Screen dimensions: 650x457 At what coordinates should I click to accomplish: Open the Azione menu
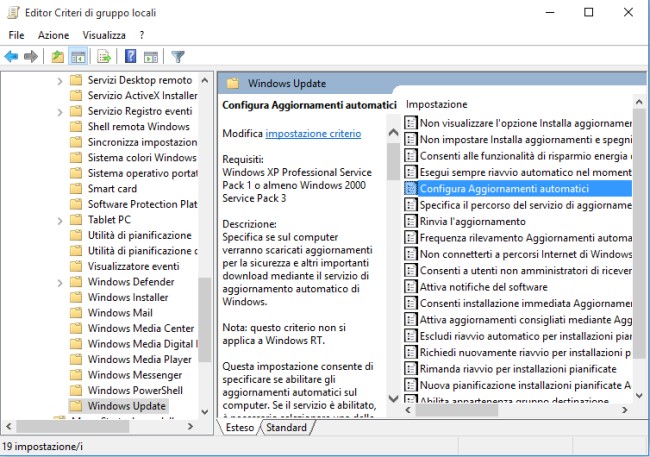(53, 35)
